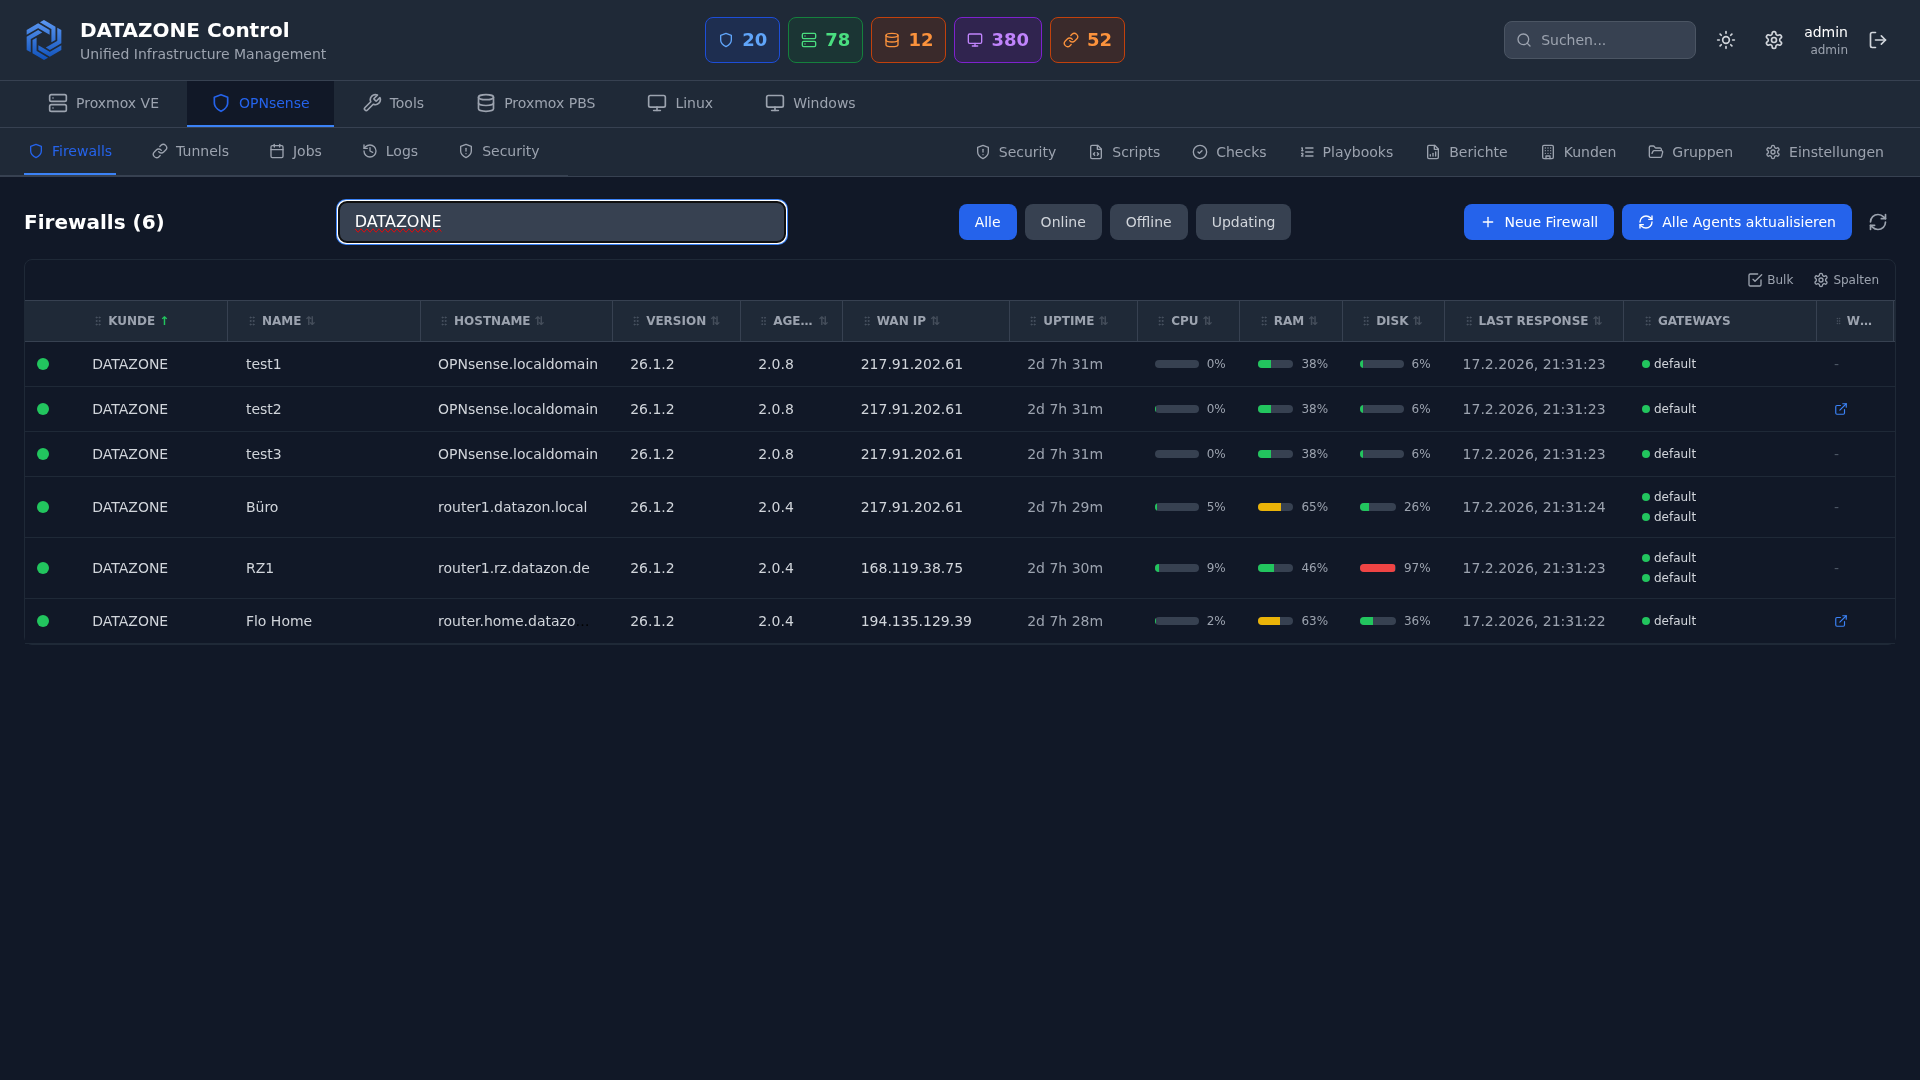The image size is (1920, 1080).
Task: Open the external link for firewall test2
Action: [1841, 409]
